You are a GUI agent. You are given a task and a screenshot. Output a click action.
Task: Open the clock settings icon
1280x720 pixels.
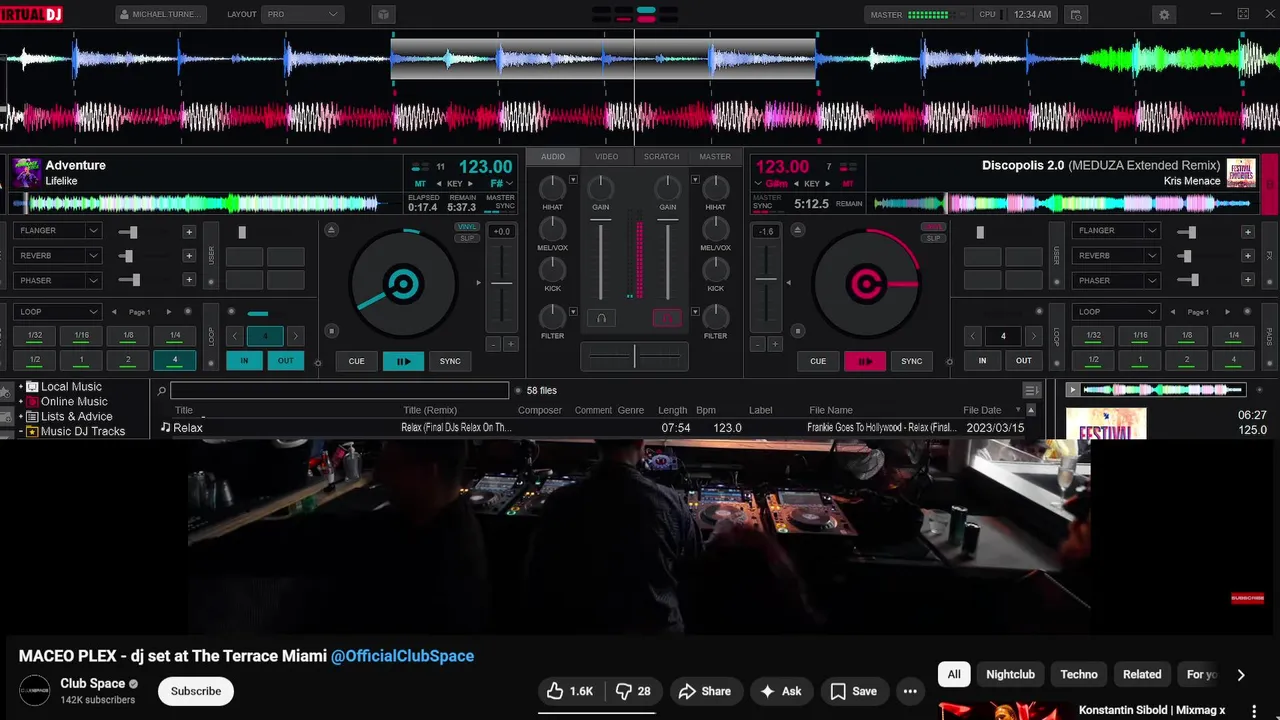(1076, 15)
